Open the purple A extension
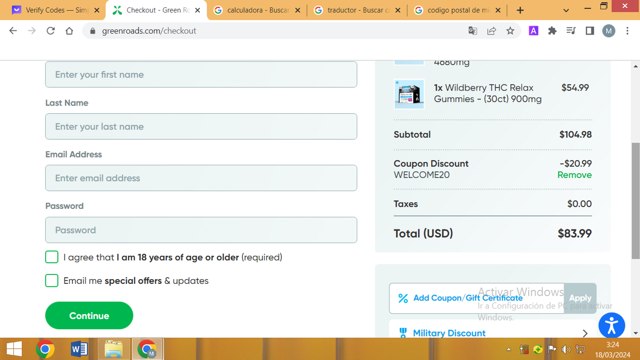Image resolution: width=640 pixels, height=360 pixels. pos(533,31)
